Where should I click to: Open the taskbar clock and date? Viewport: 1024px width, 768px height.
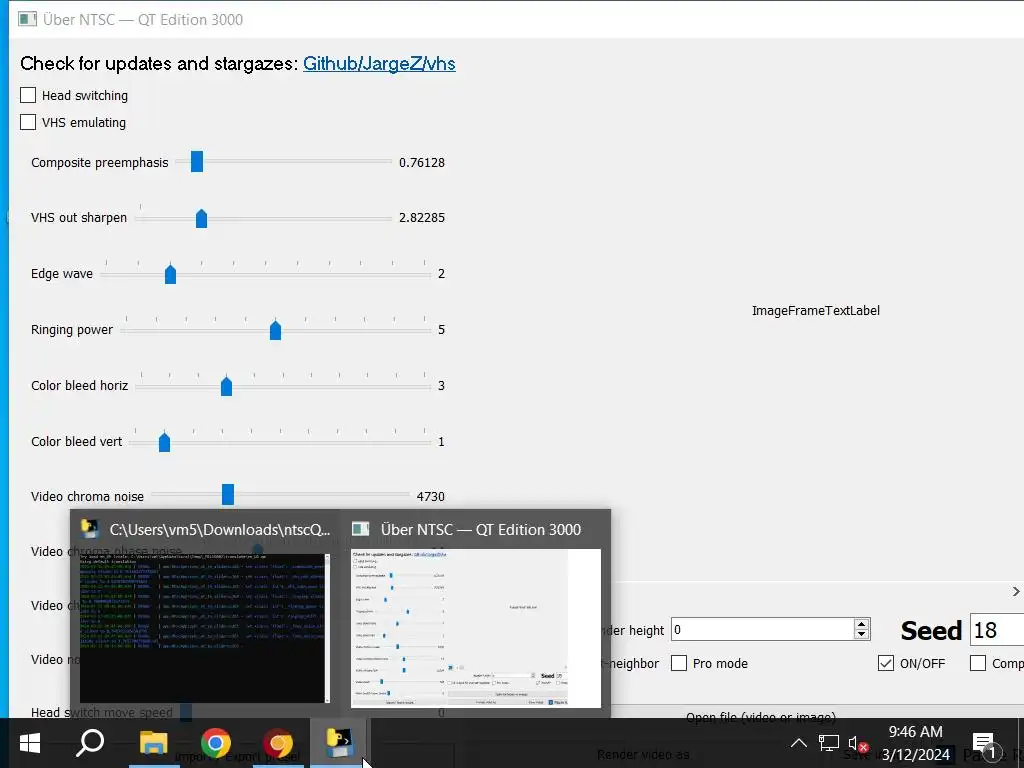(x=916, y=743)
